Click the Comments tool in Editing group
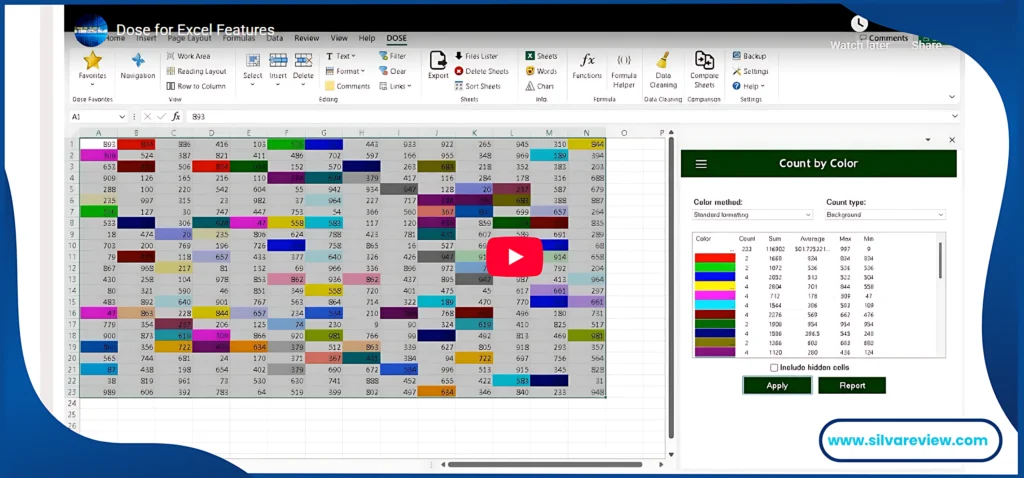 [347, 86]
